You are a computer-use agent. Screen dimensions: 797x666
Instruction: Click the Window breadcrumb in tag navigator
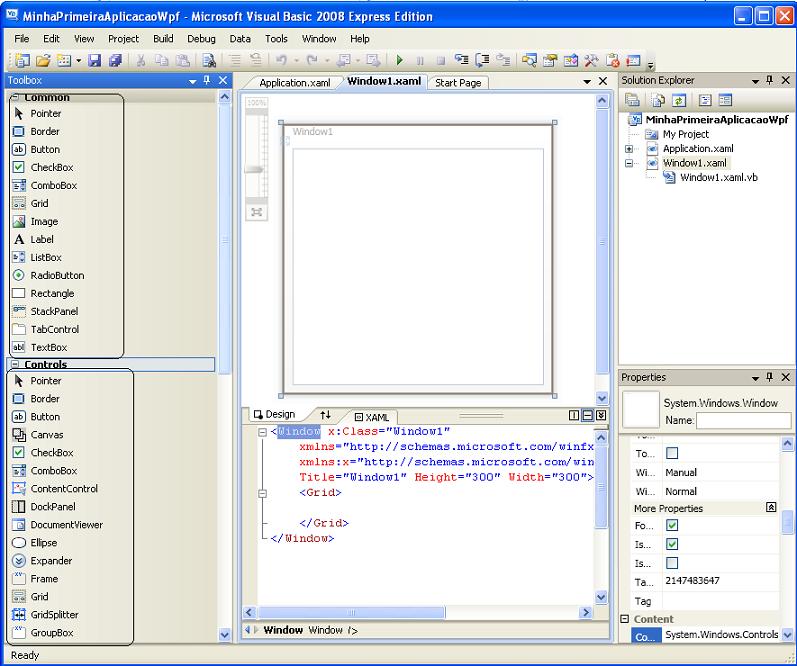tap(283, 630)
